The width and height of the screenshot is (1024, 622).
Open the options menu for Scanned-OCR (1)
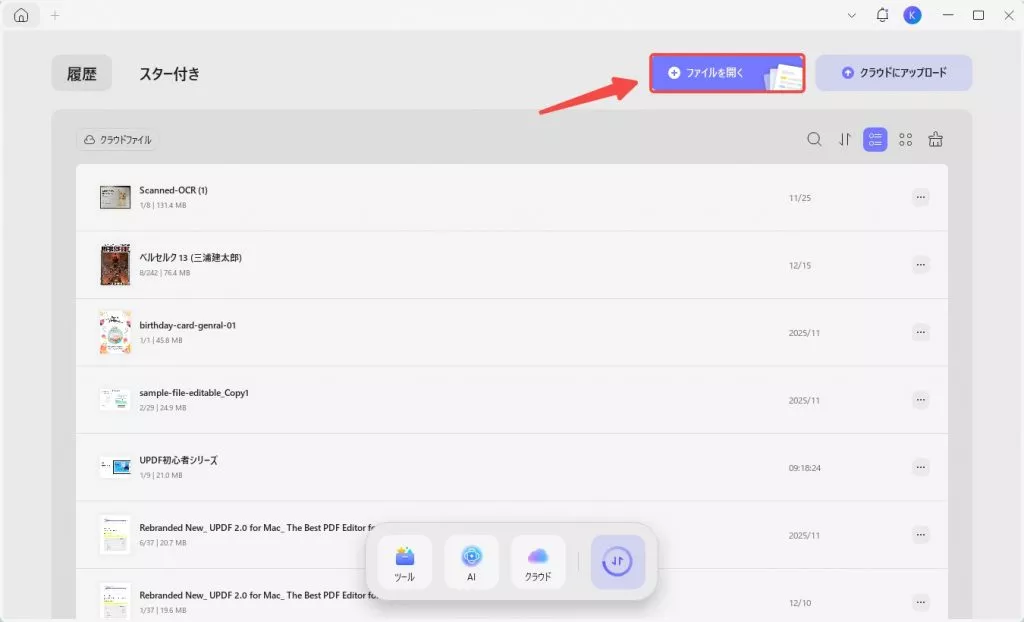pyautogui.click(x=920, y=197)
